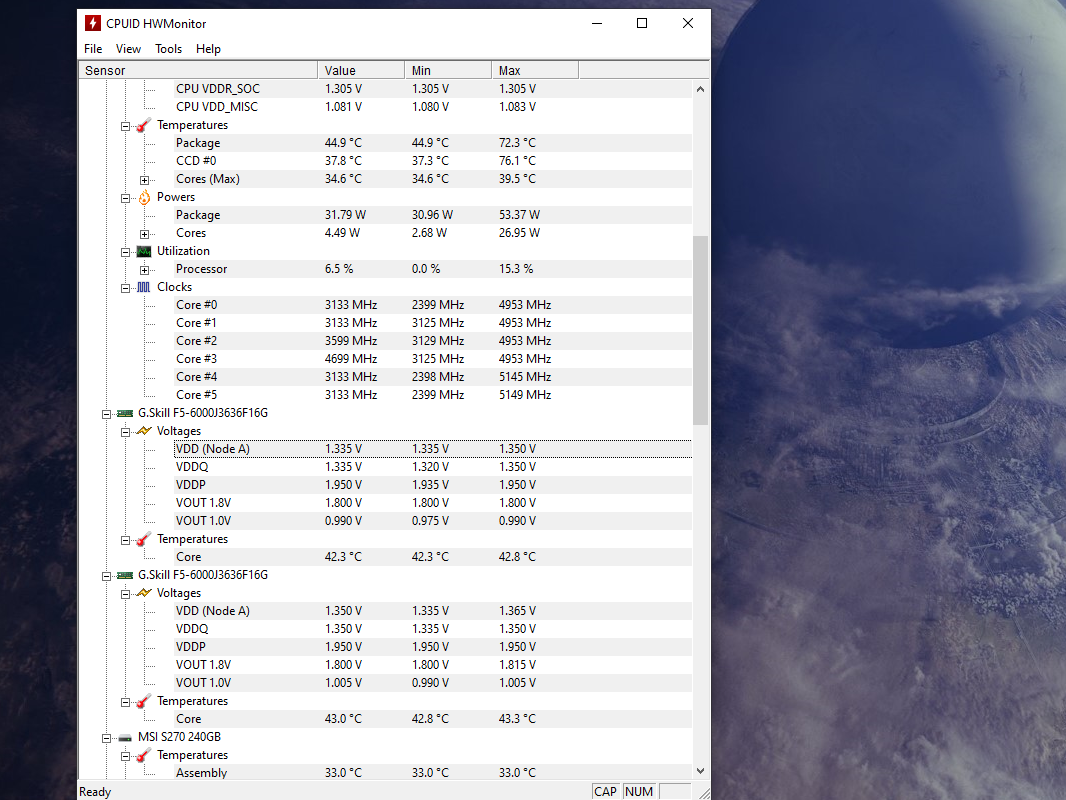This screenshot has height=800, width=1066.
Task: Click the green graph icon beside Utilization
Action: click(143, 251)
